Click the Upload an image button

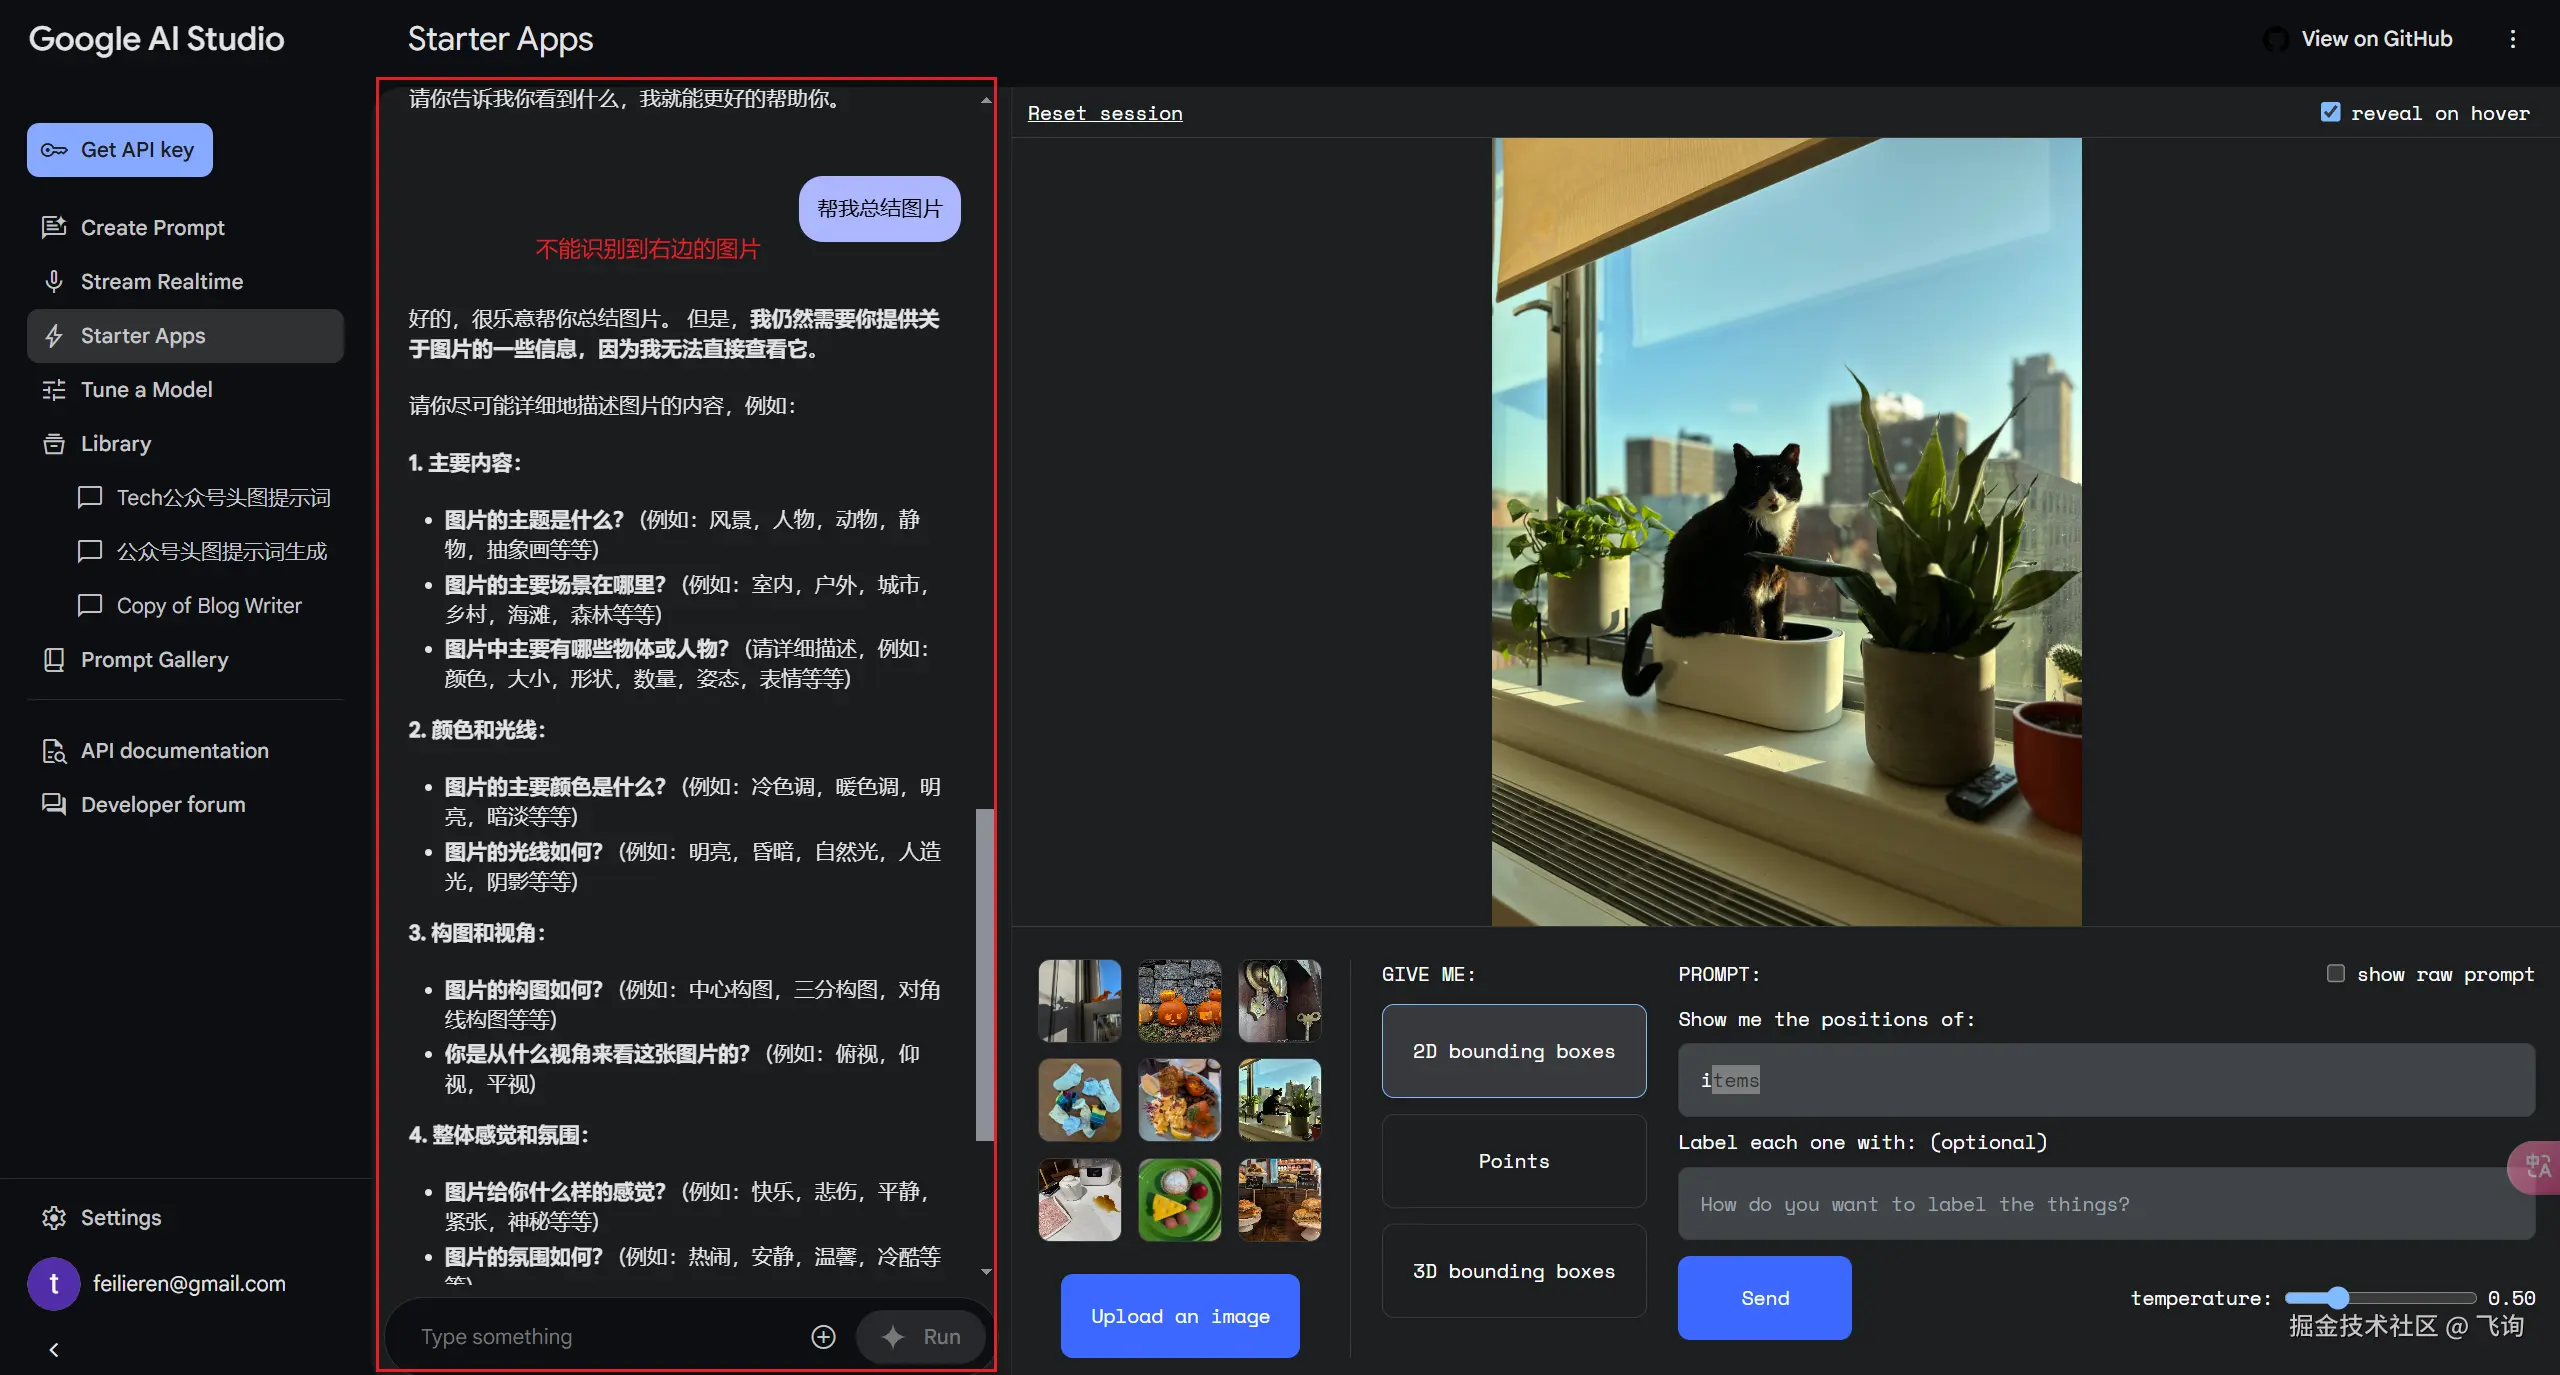tap(1179, 1316)
